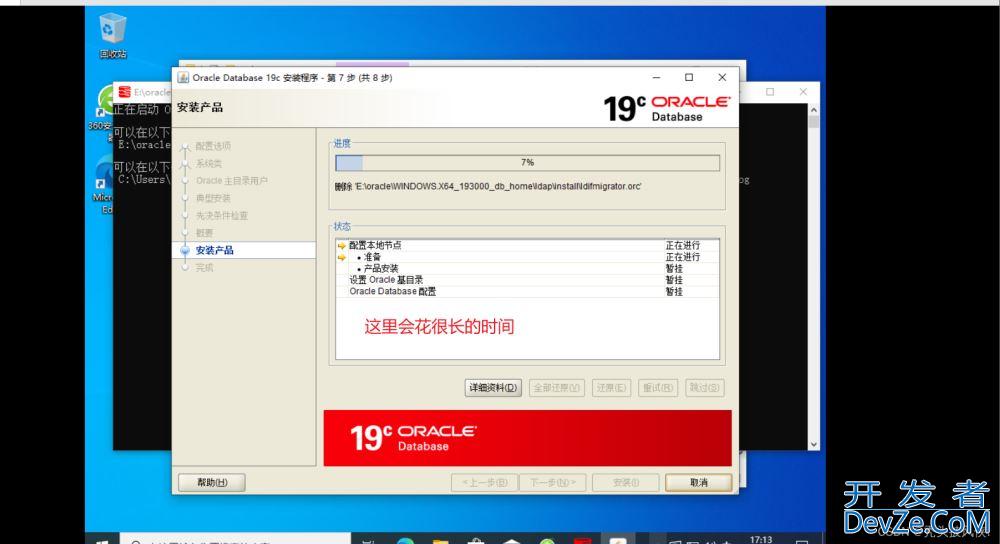Open help with 帮助(H) button
The width and height of the screenshot is (1000, 544).
point(212,483)
